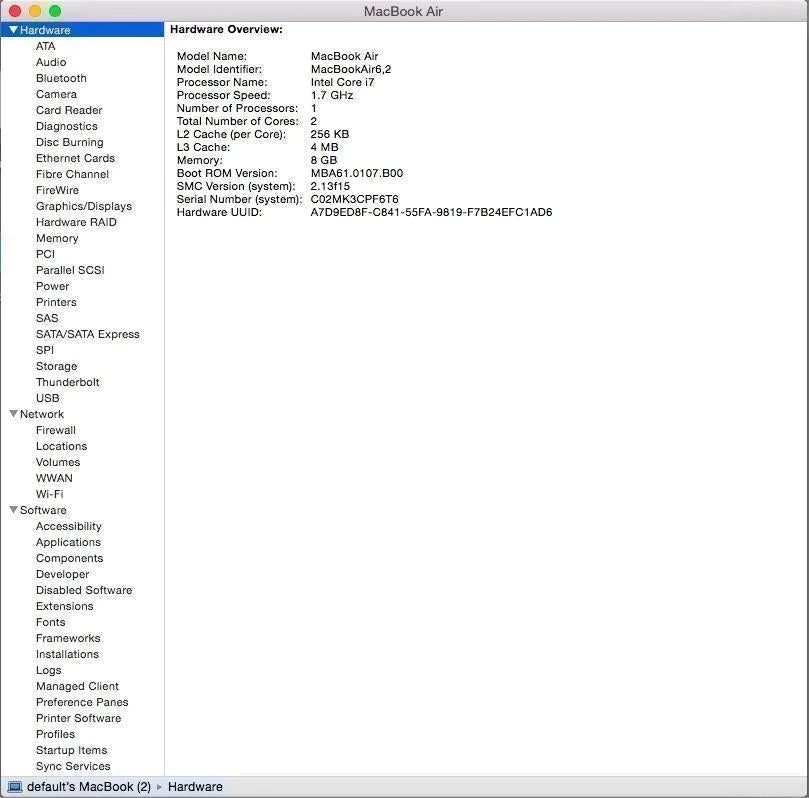
Task: Collapse the Network disclosure triangle
Action: (13, 414)
